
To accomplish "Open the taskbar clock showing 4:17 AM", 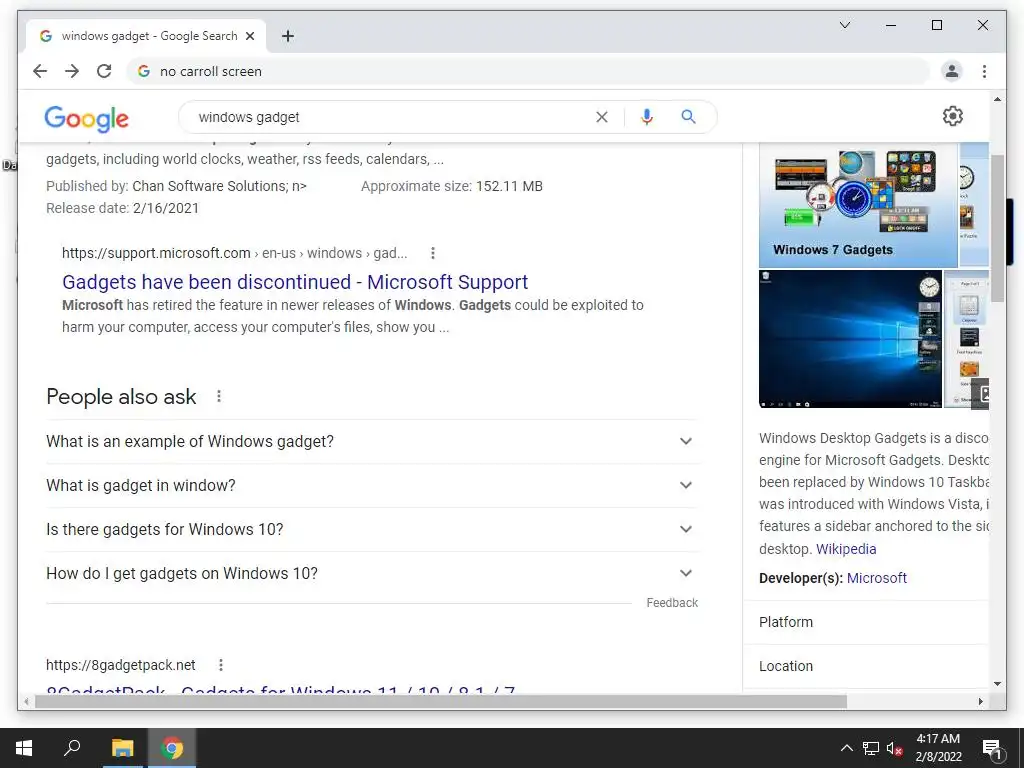I will point(938,748).
